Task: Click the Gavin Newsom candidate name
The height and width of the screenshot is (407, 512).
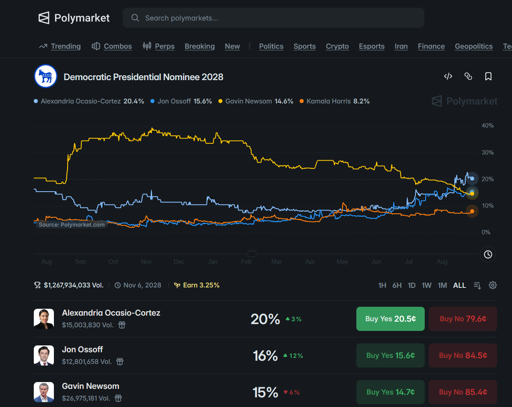Action: point(90,386)
